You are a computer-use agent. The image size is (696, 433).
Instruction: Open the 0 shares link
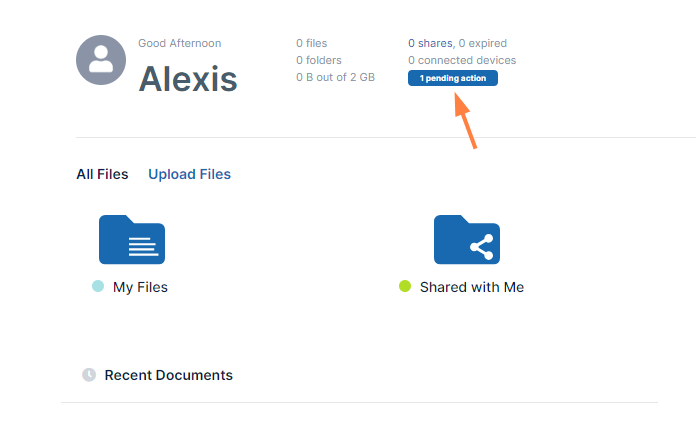click(430, 43)
